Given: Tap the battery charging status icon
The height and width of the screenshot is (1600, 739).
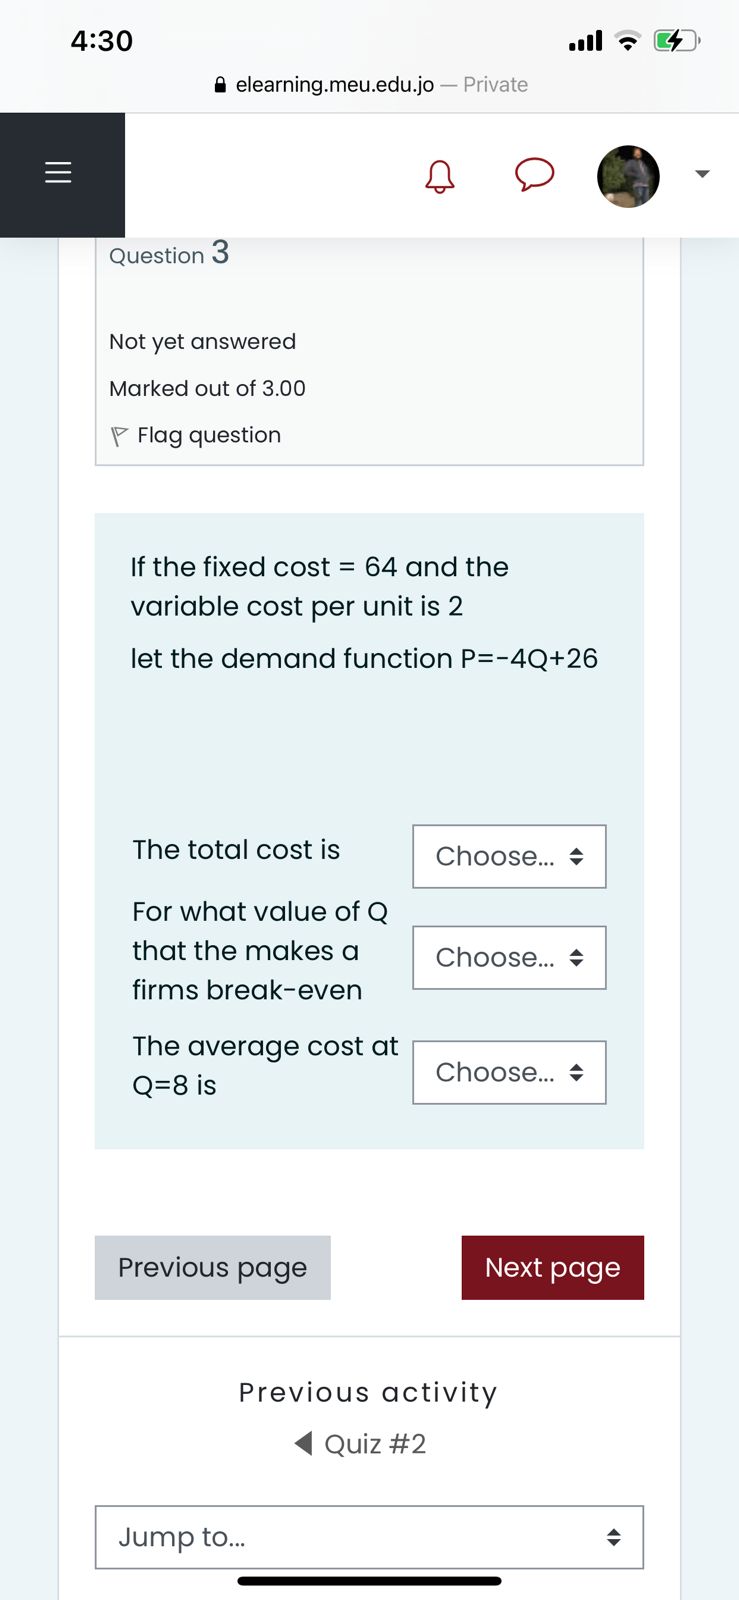Looking at the screenshot, I should point(676,41).
